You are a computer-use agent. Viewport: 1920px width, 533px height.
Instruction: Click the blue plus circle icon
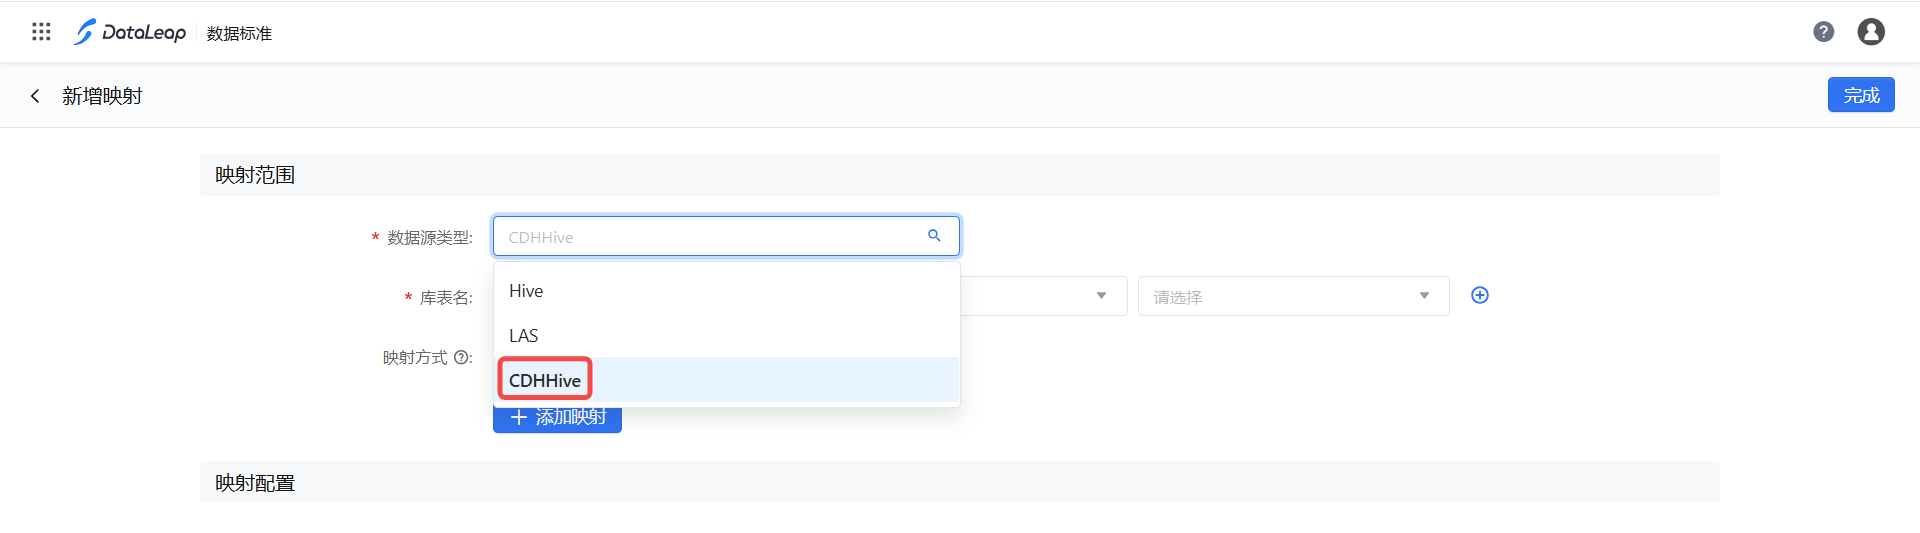point(1479,295)
